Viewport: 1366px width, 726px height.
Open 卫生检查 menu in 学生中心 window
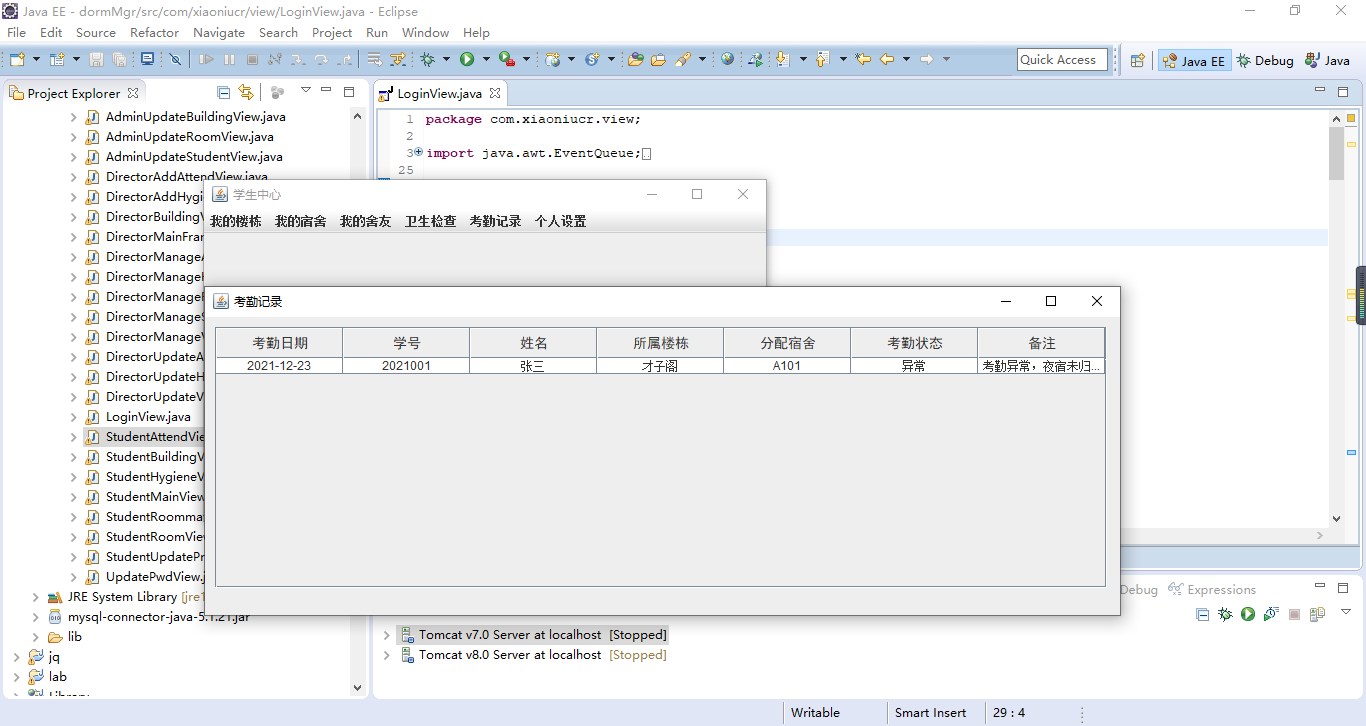(430, 221)
